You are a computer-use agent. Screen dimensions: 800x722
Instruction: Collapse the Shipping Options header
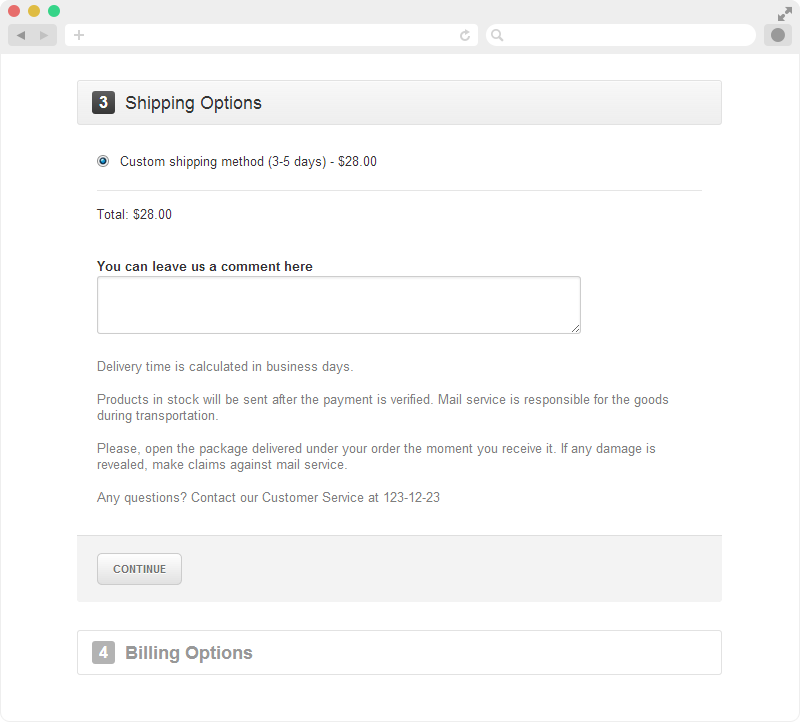point(399,103)
